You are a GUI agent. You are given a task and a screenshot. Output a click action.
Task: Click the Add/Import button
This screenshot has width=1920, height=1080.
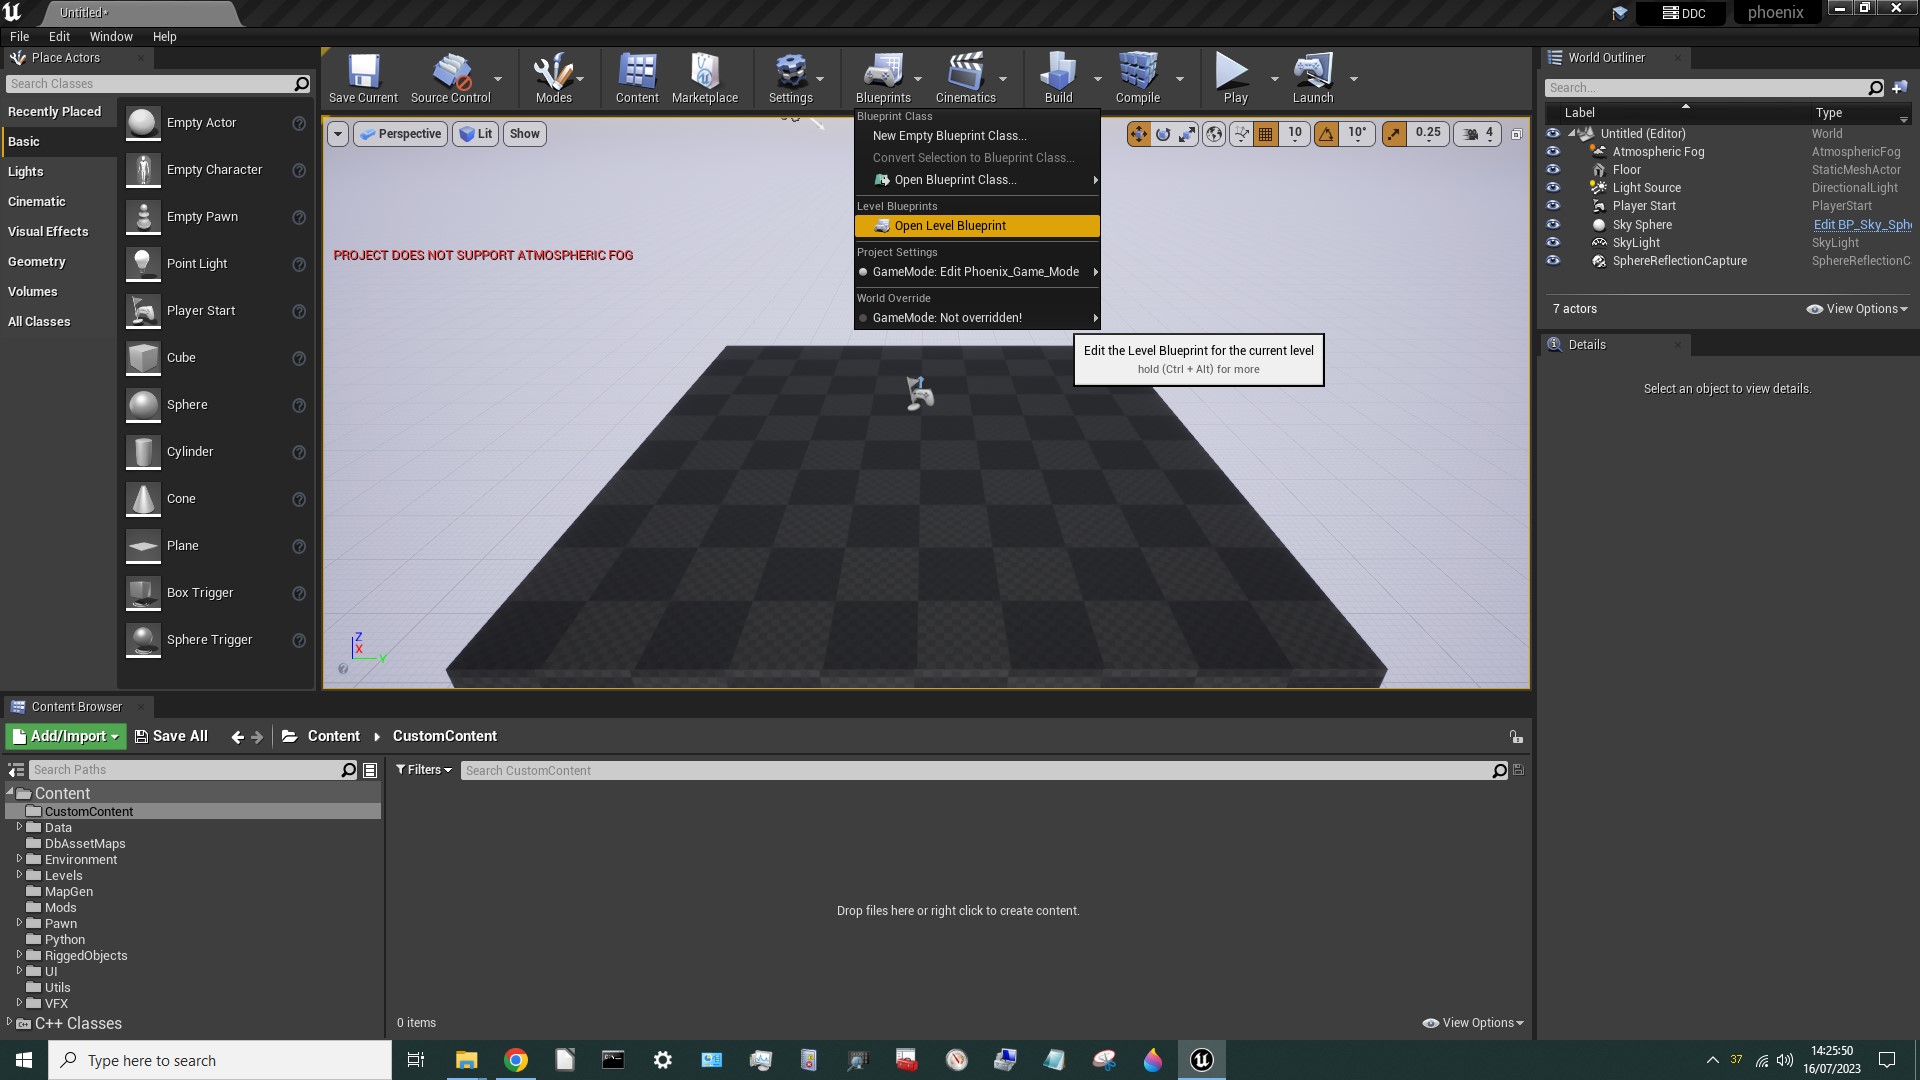(64, 736)
